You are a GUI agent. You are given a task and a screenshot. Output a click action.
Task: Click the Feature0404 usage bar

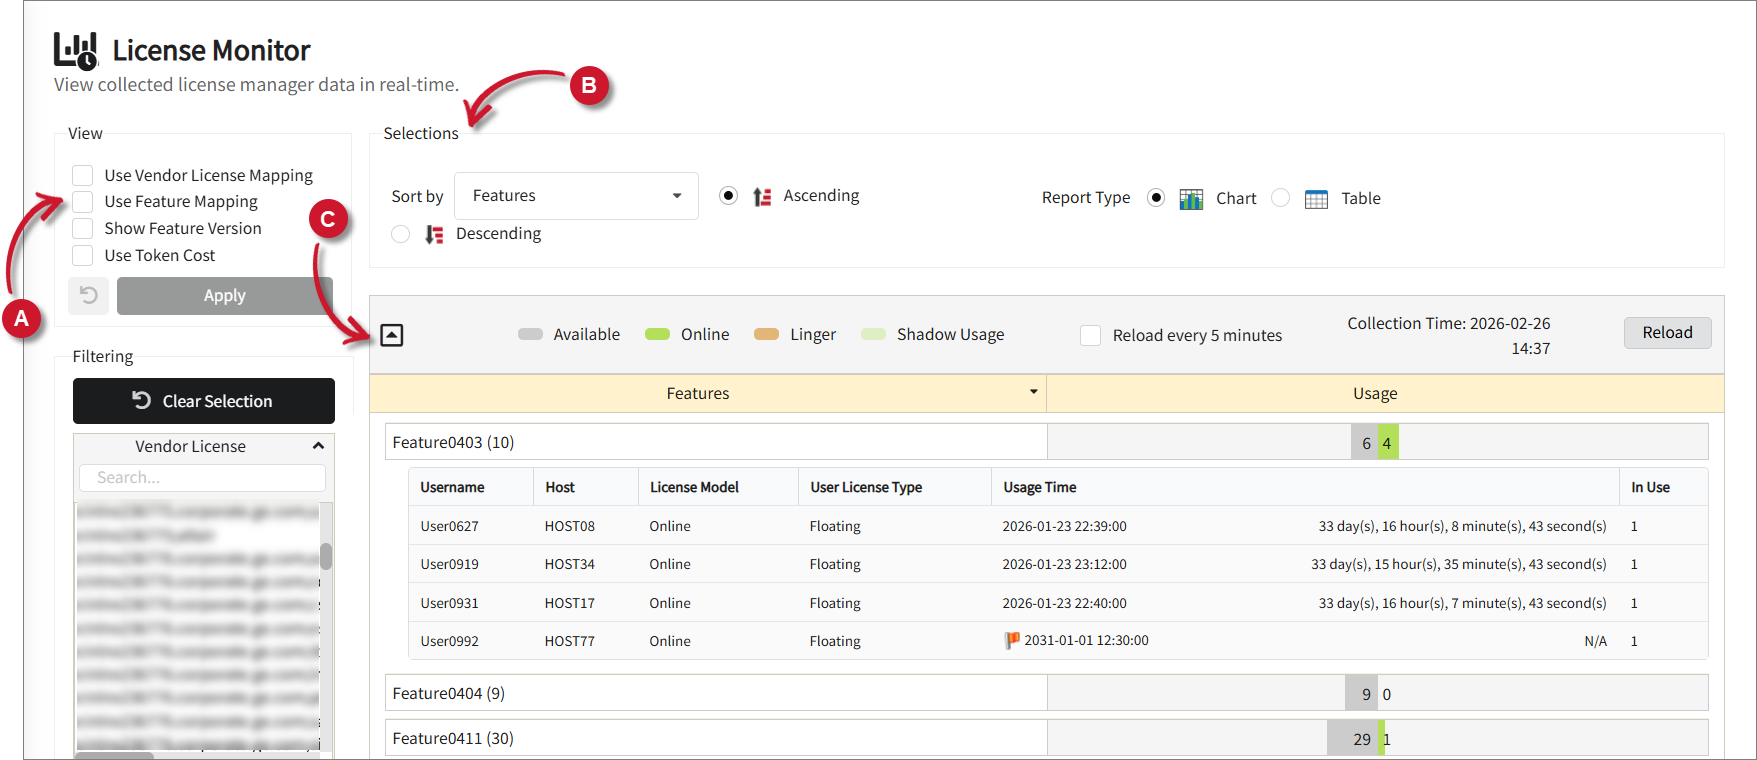(1378, 693)
